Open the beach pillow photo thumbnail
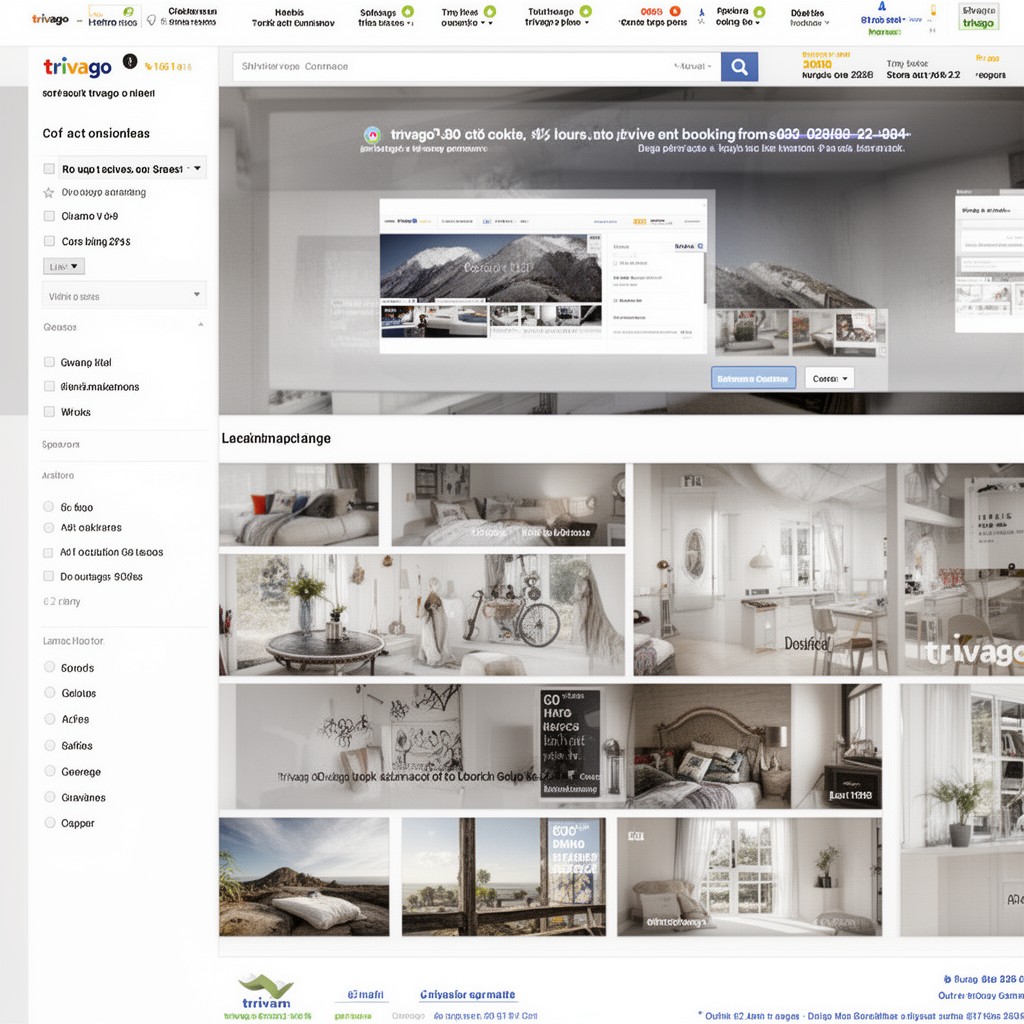Screen dimensions: 1024x1024 (x=304, y=876)
